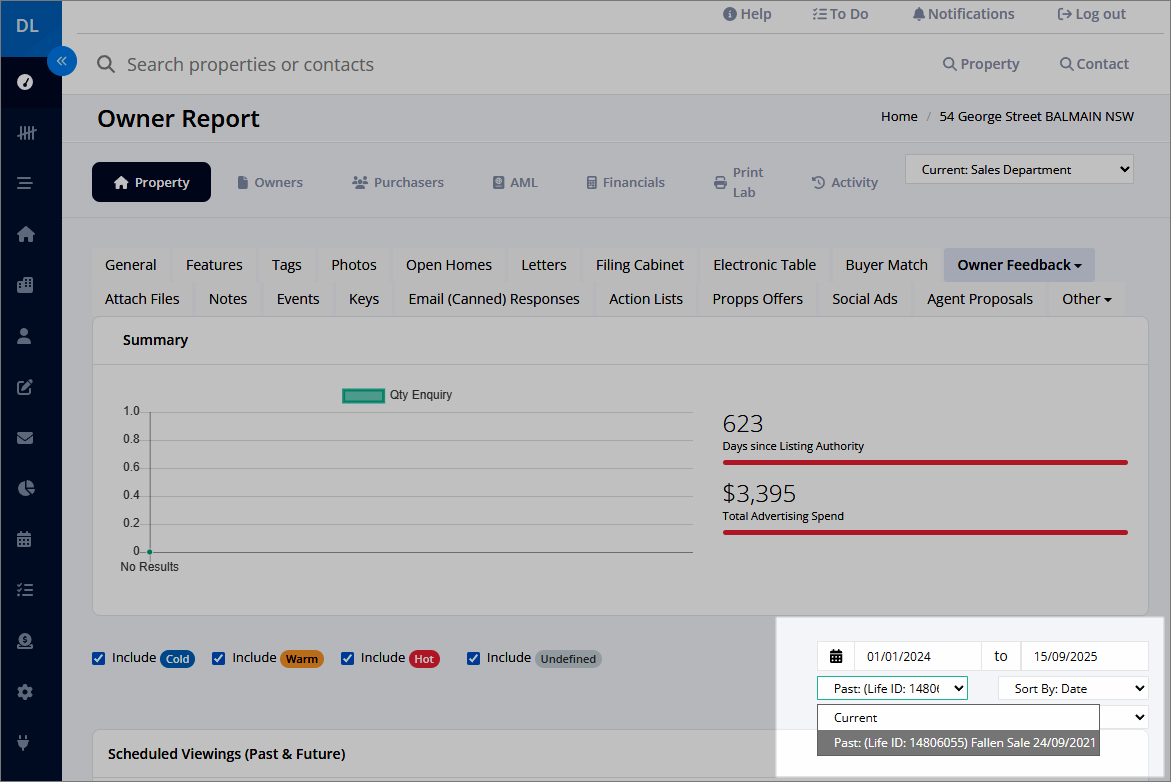
Task: Open the Filing Cabinet tab
Action: pos(639,265)
